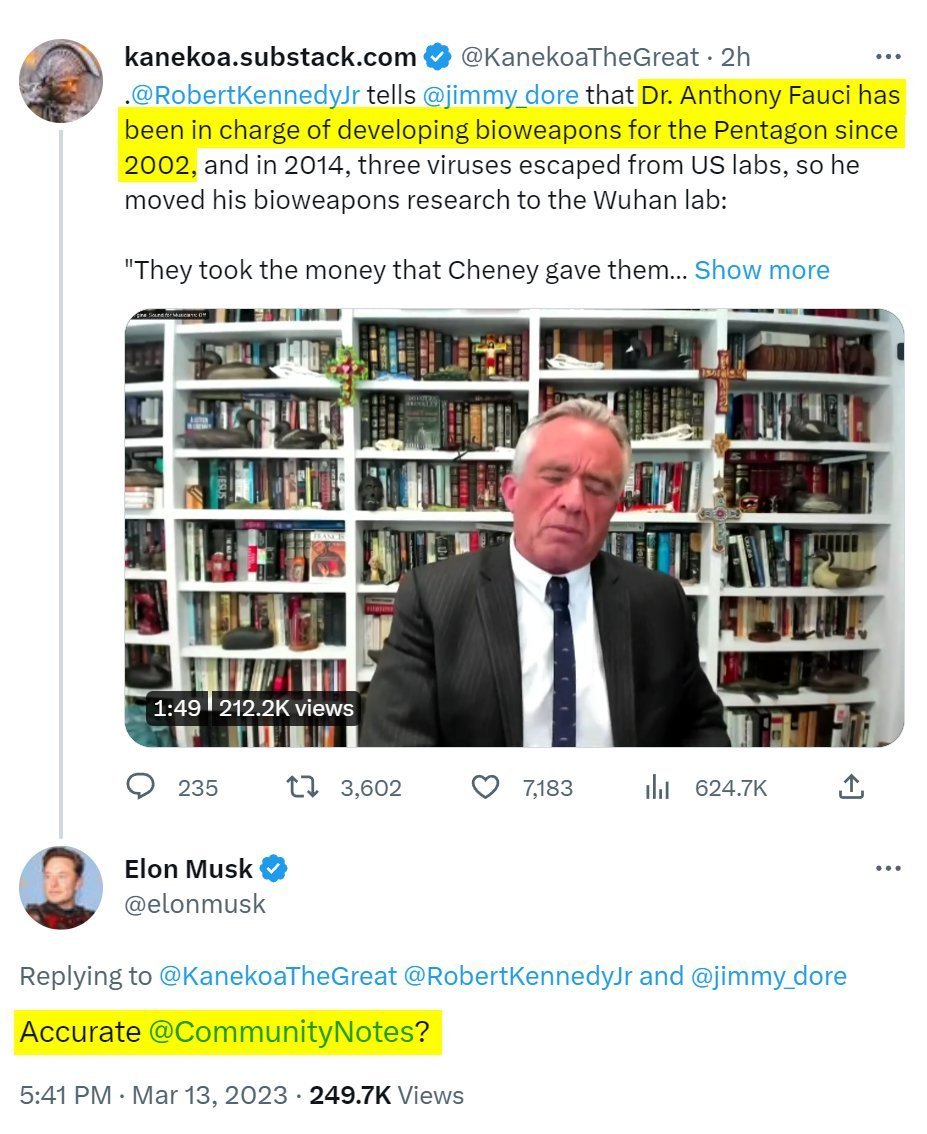The width and height of the screenshot is (927, 1134).
Task: Click the Elon Musk display name
Action: pos(188,869)
